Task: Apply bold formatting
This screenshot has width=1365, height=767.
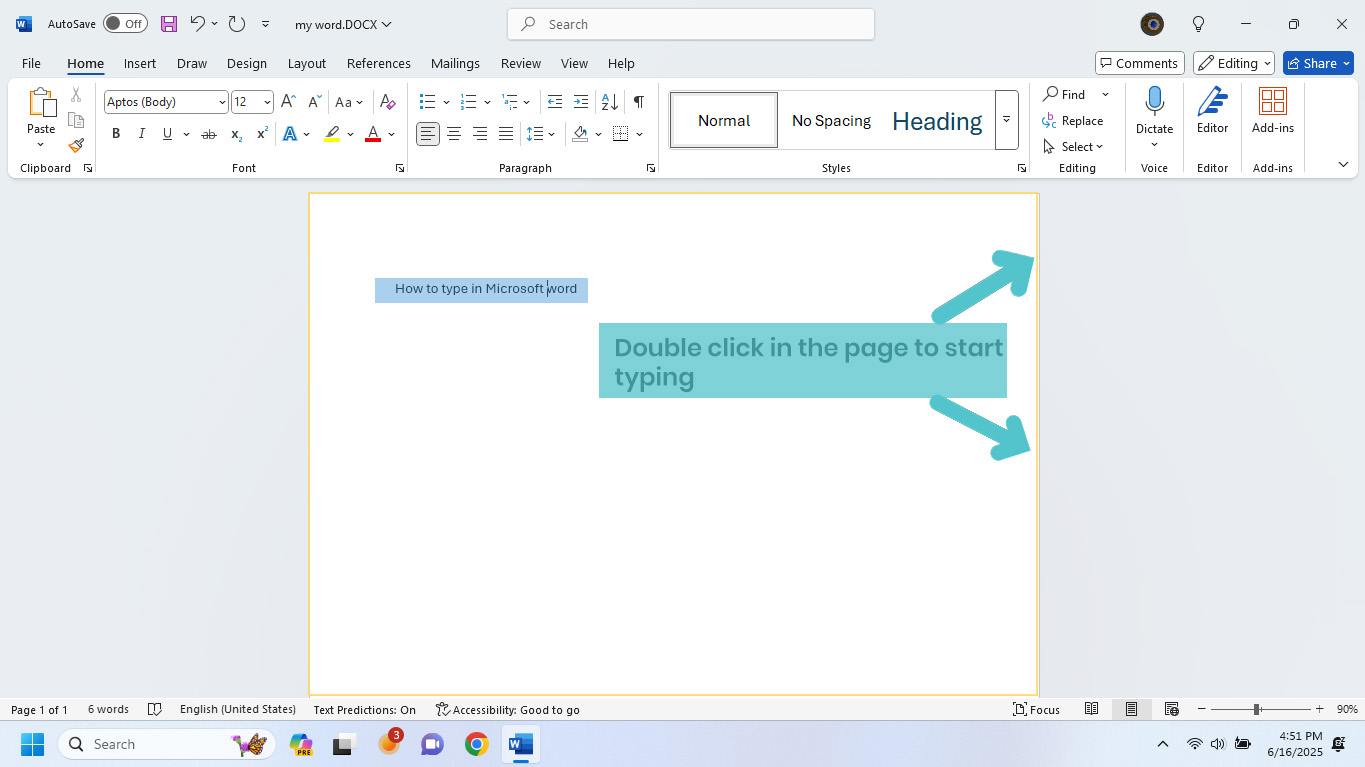Action: tap(116, 133)
